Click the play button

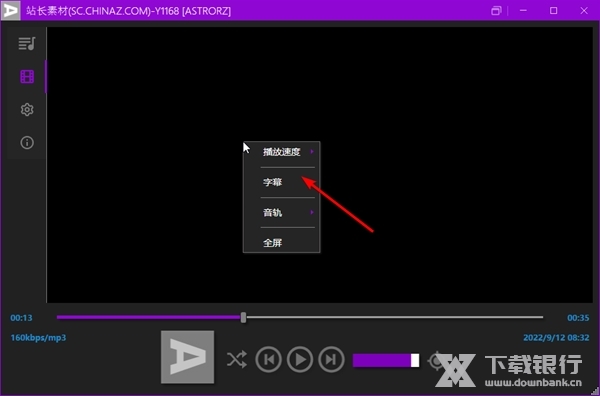(x=300, y=359)
